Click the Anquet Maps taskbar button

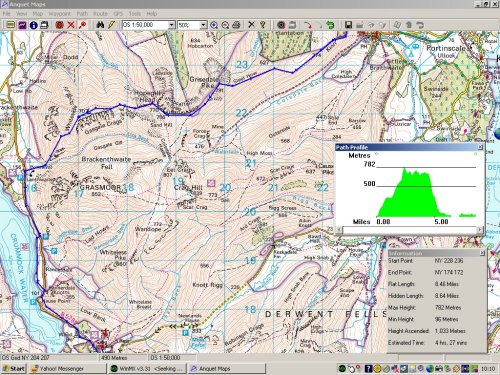coord(227,369)
